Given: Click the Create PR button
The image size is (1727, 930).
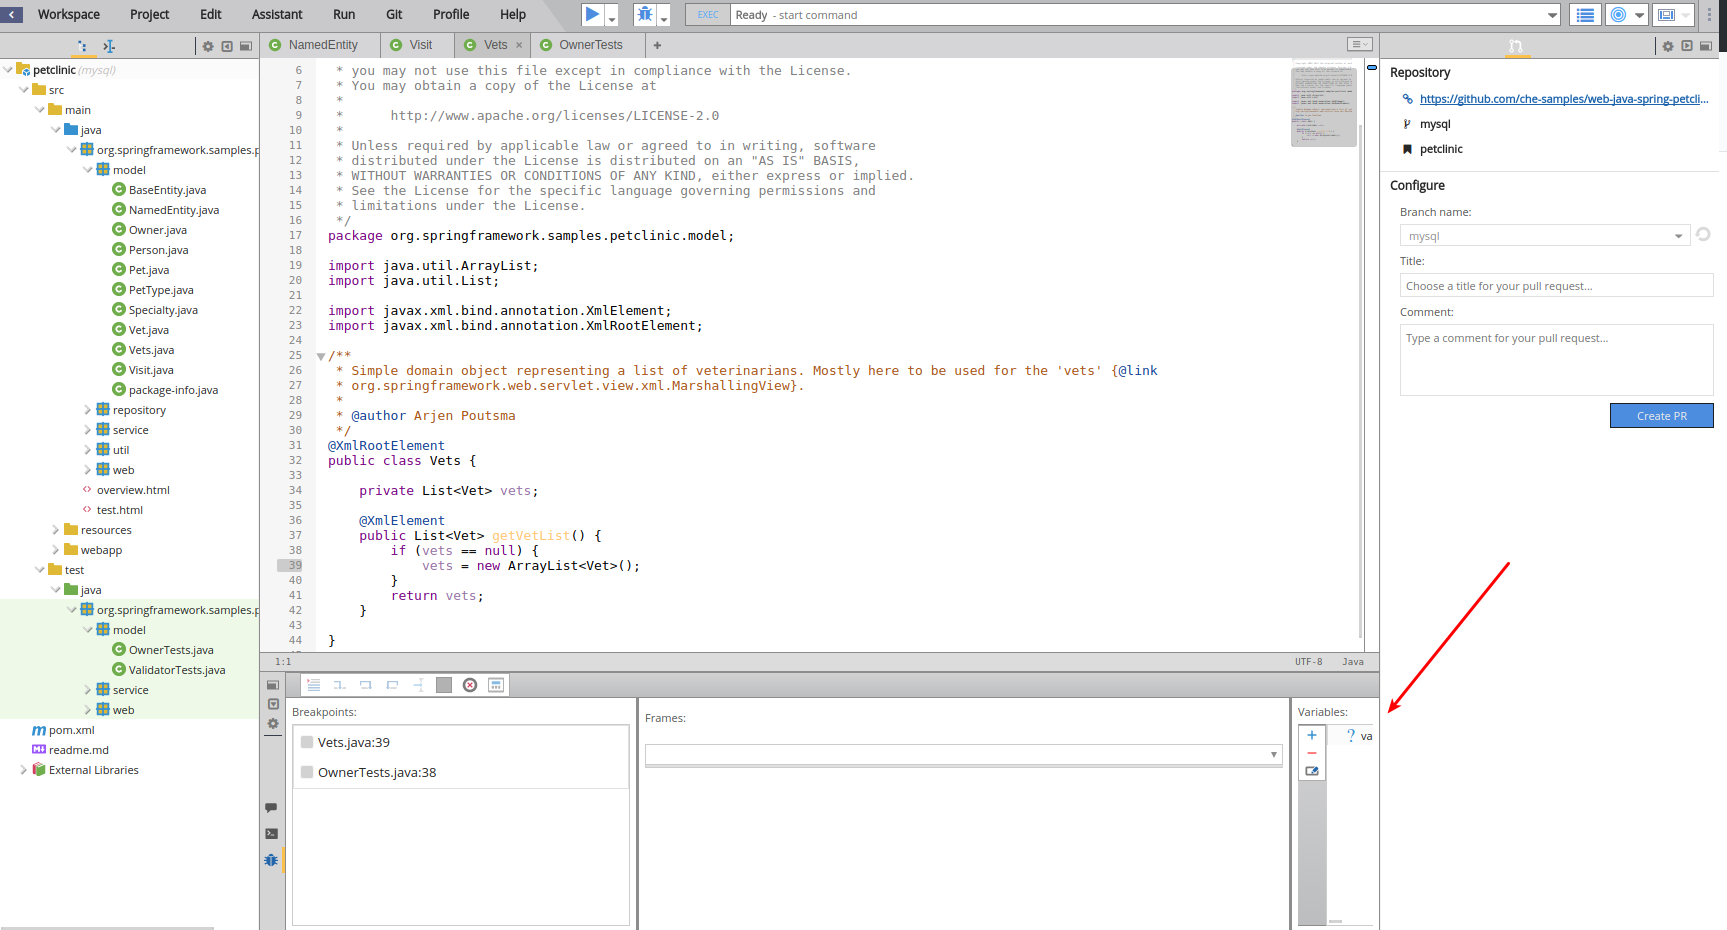Looking at the screenshot, I should tap(1661, 416).
